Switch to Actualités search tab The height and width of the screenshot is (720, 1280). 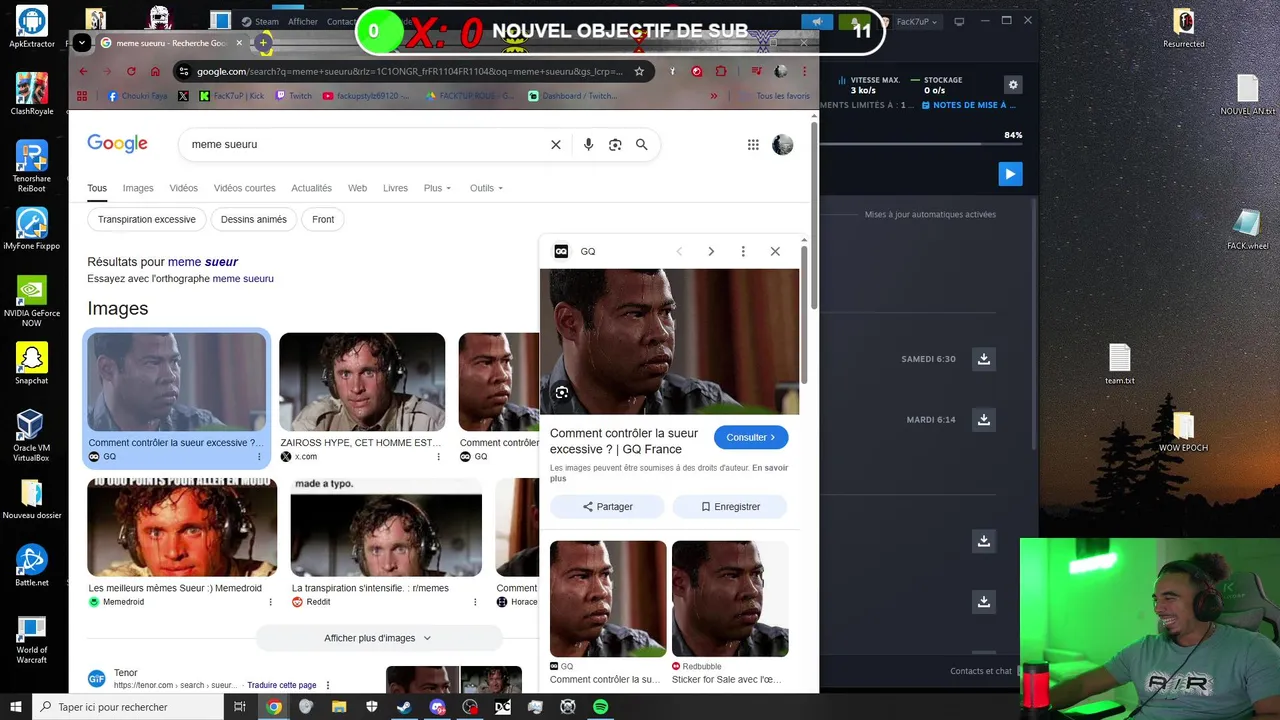click(311, 188)
